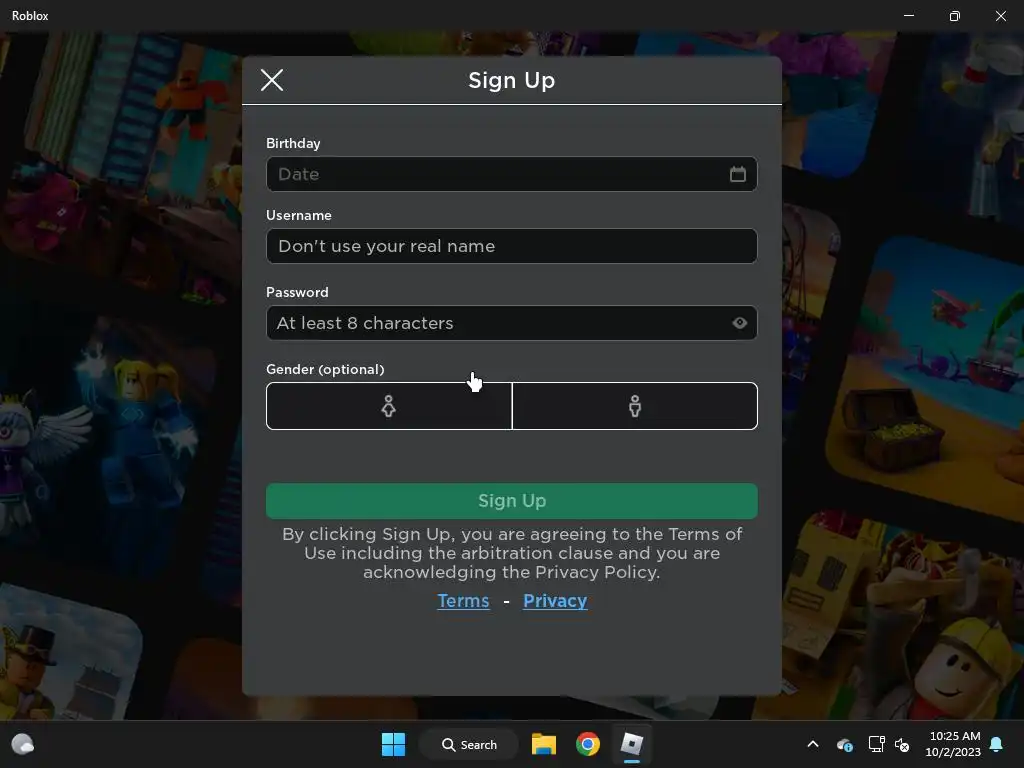Select the female gender option

[389, 406]
